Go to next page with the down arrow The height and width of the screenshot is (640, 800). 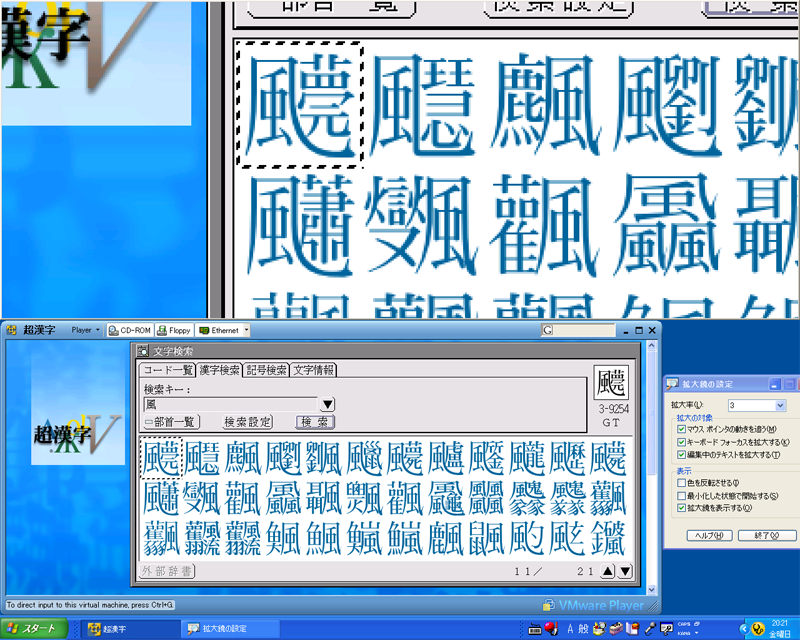coord(625,572)
